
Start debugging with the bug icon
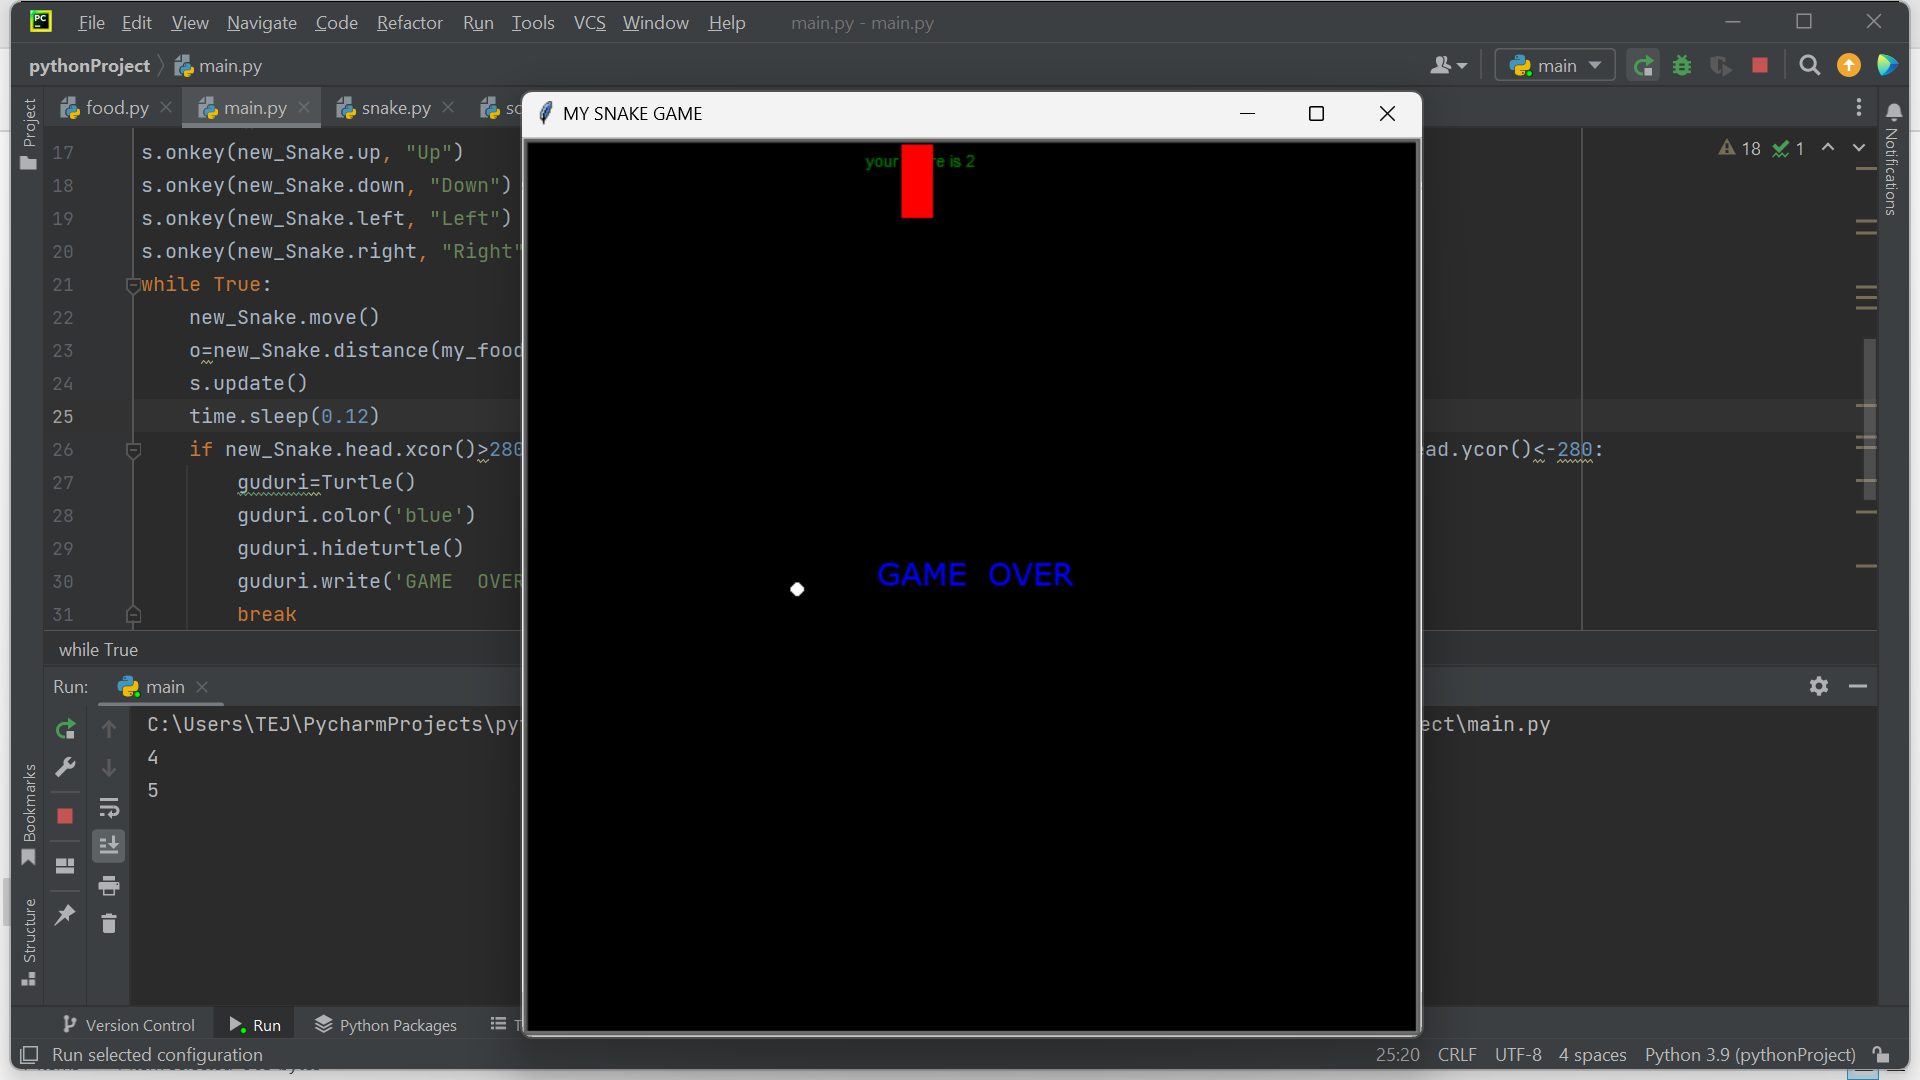pyautogui.click(x=1682, y=64)
